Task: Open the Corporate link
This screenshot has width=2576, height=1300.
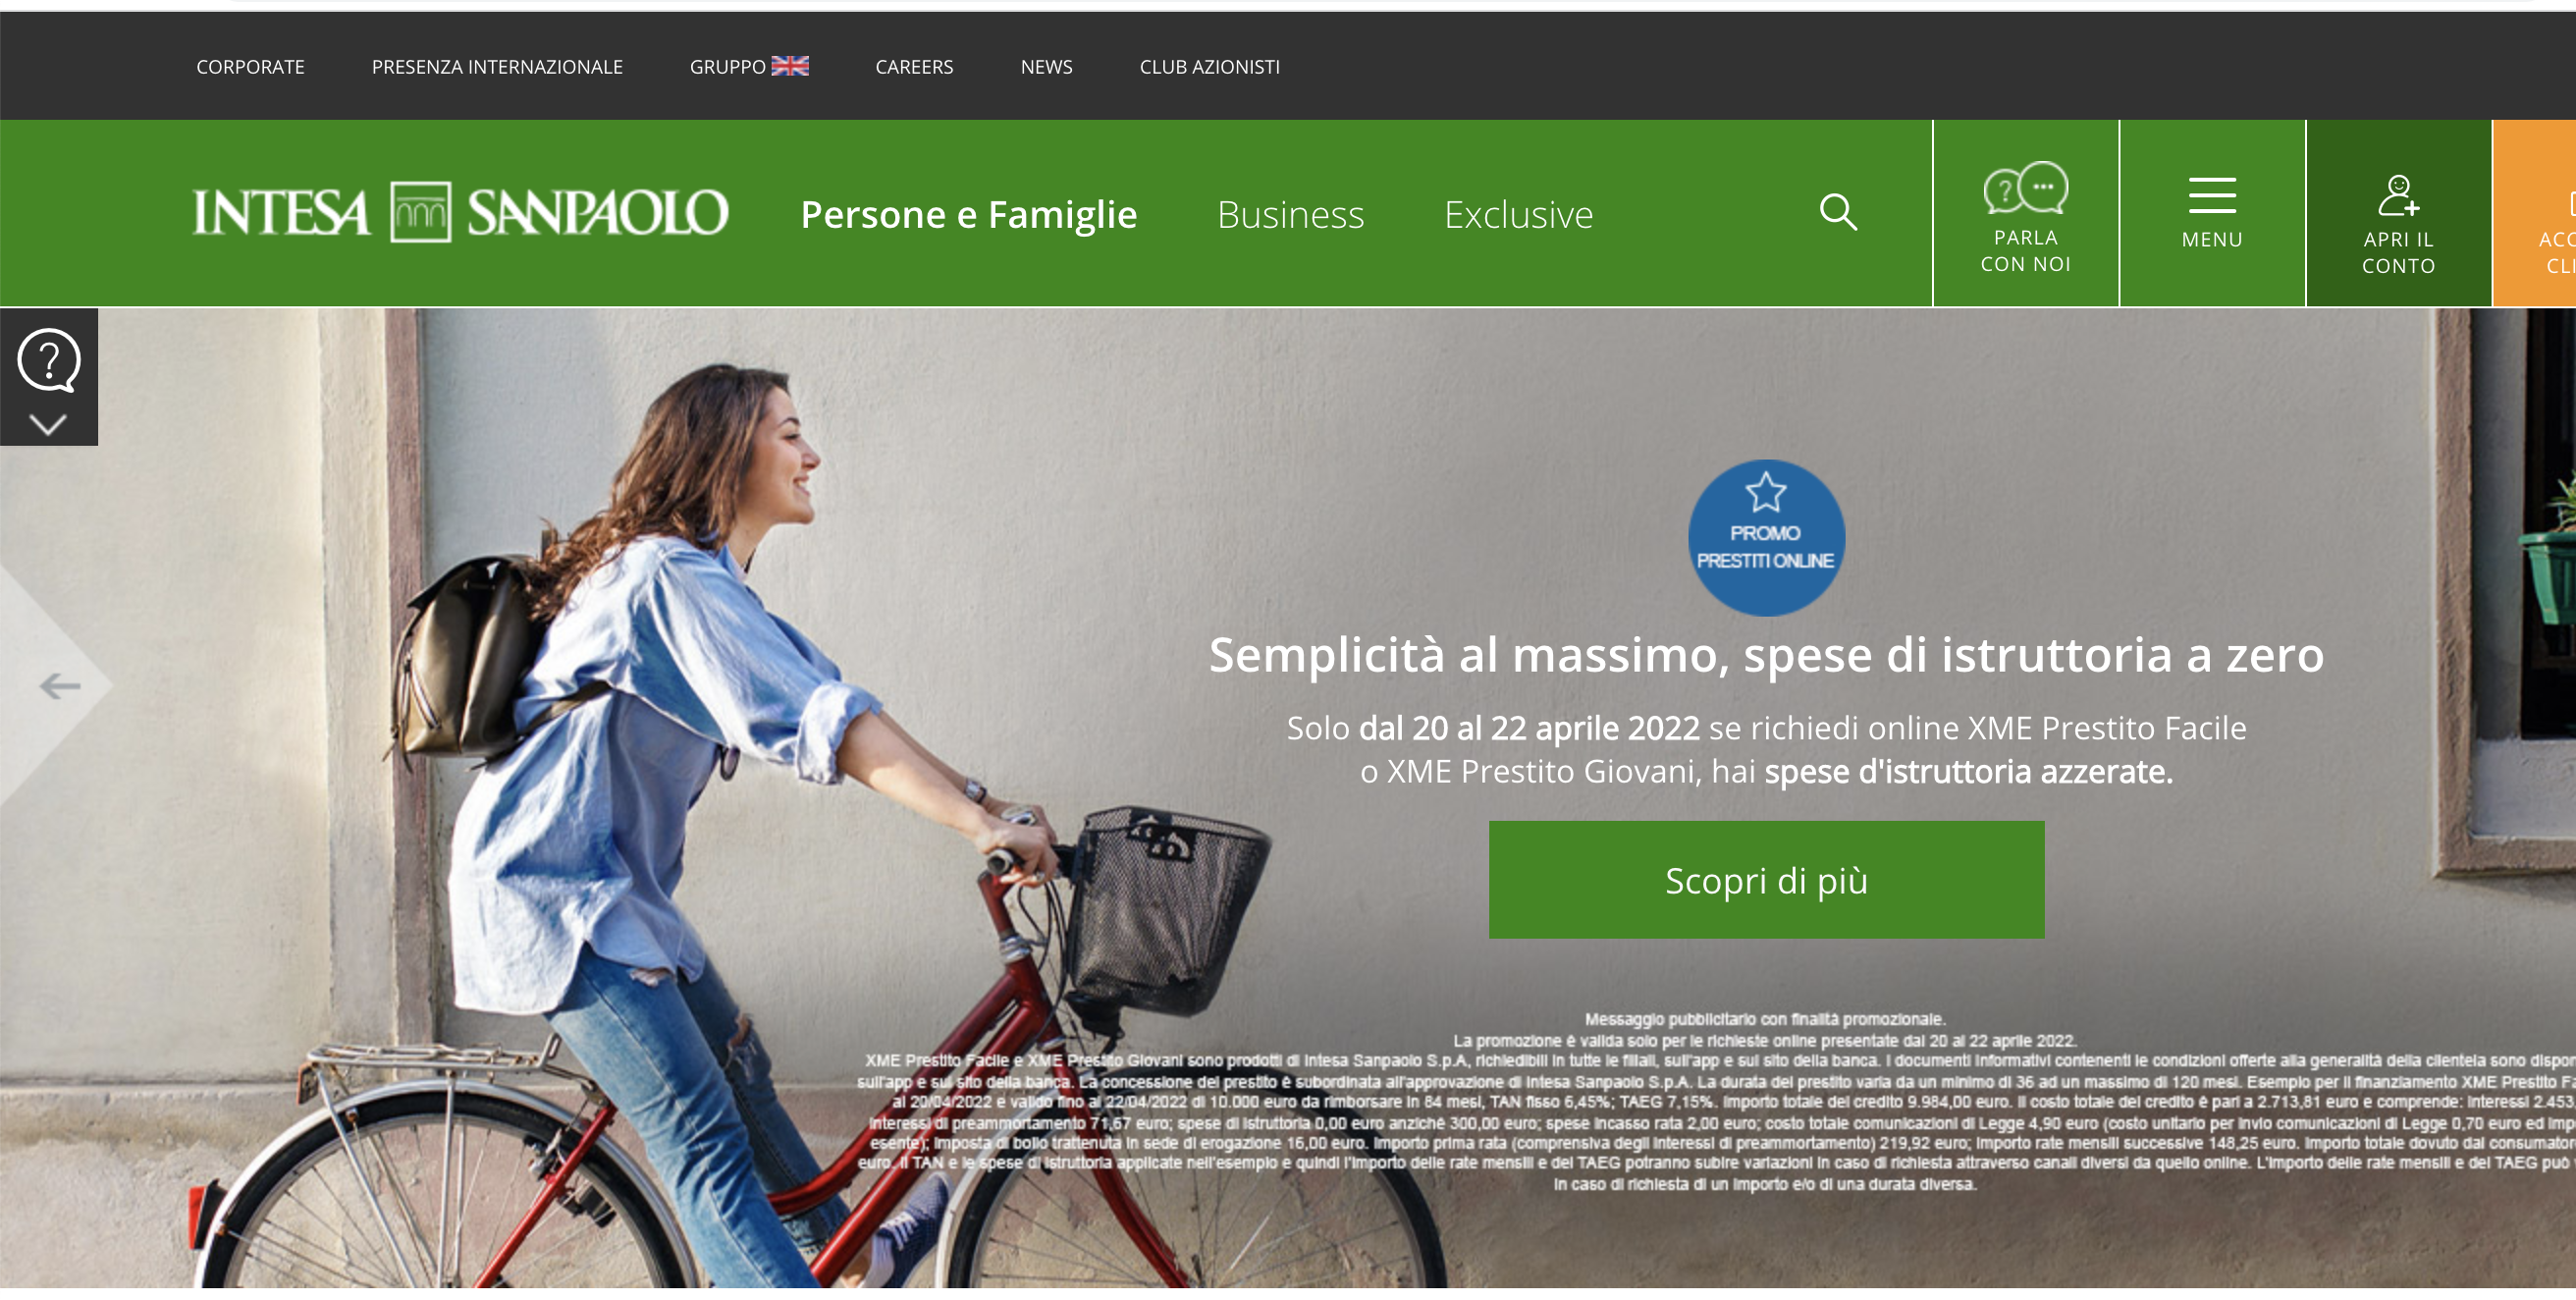Action: point(250,67)
